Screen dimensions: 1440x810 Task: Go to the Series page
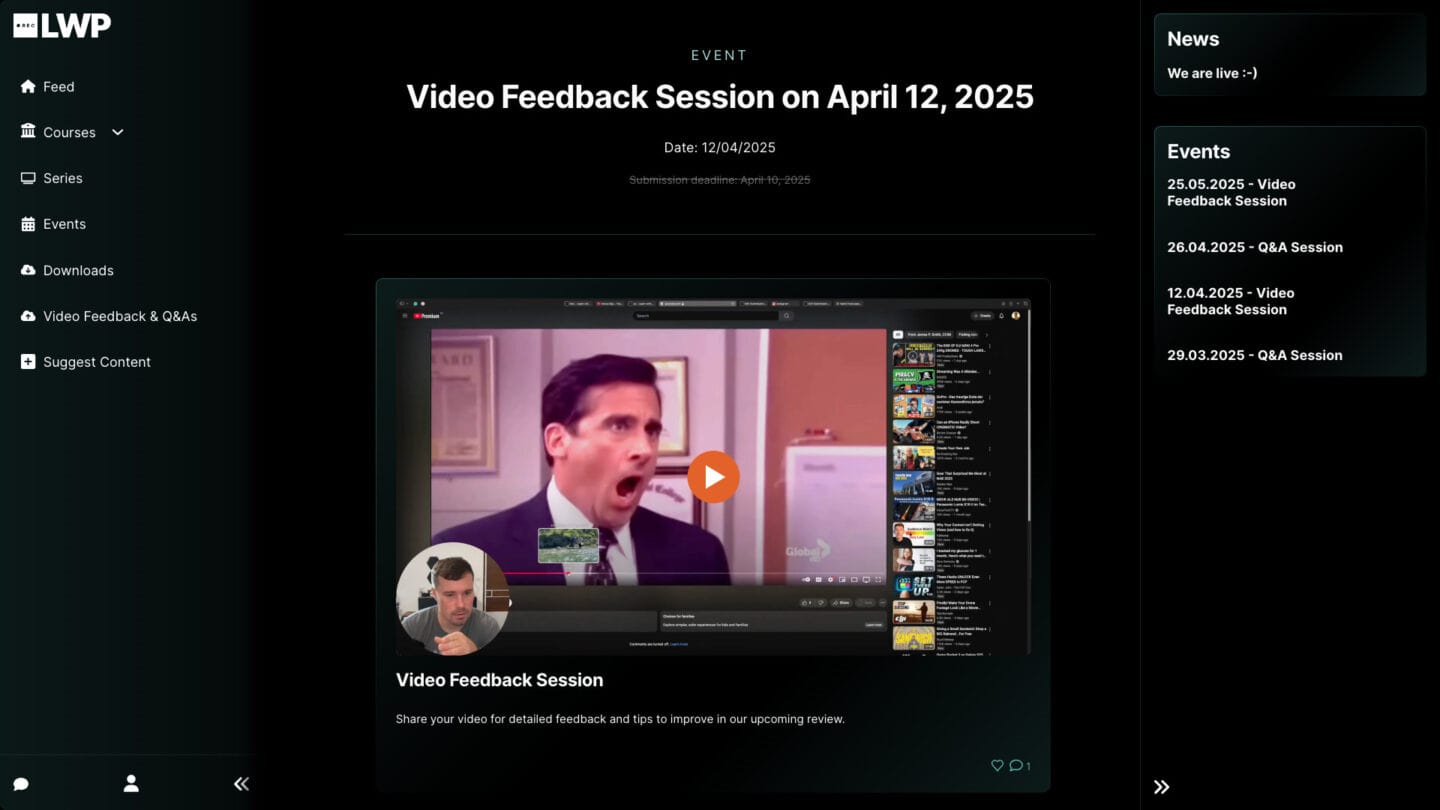(63, 178)
